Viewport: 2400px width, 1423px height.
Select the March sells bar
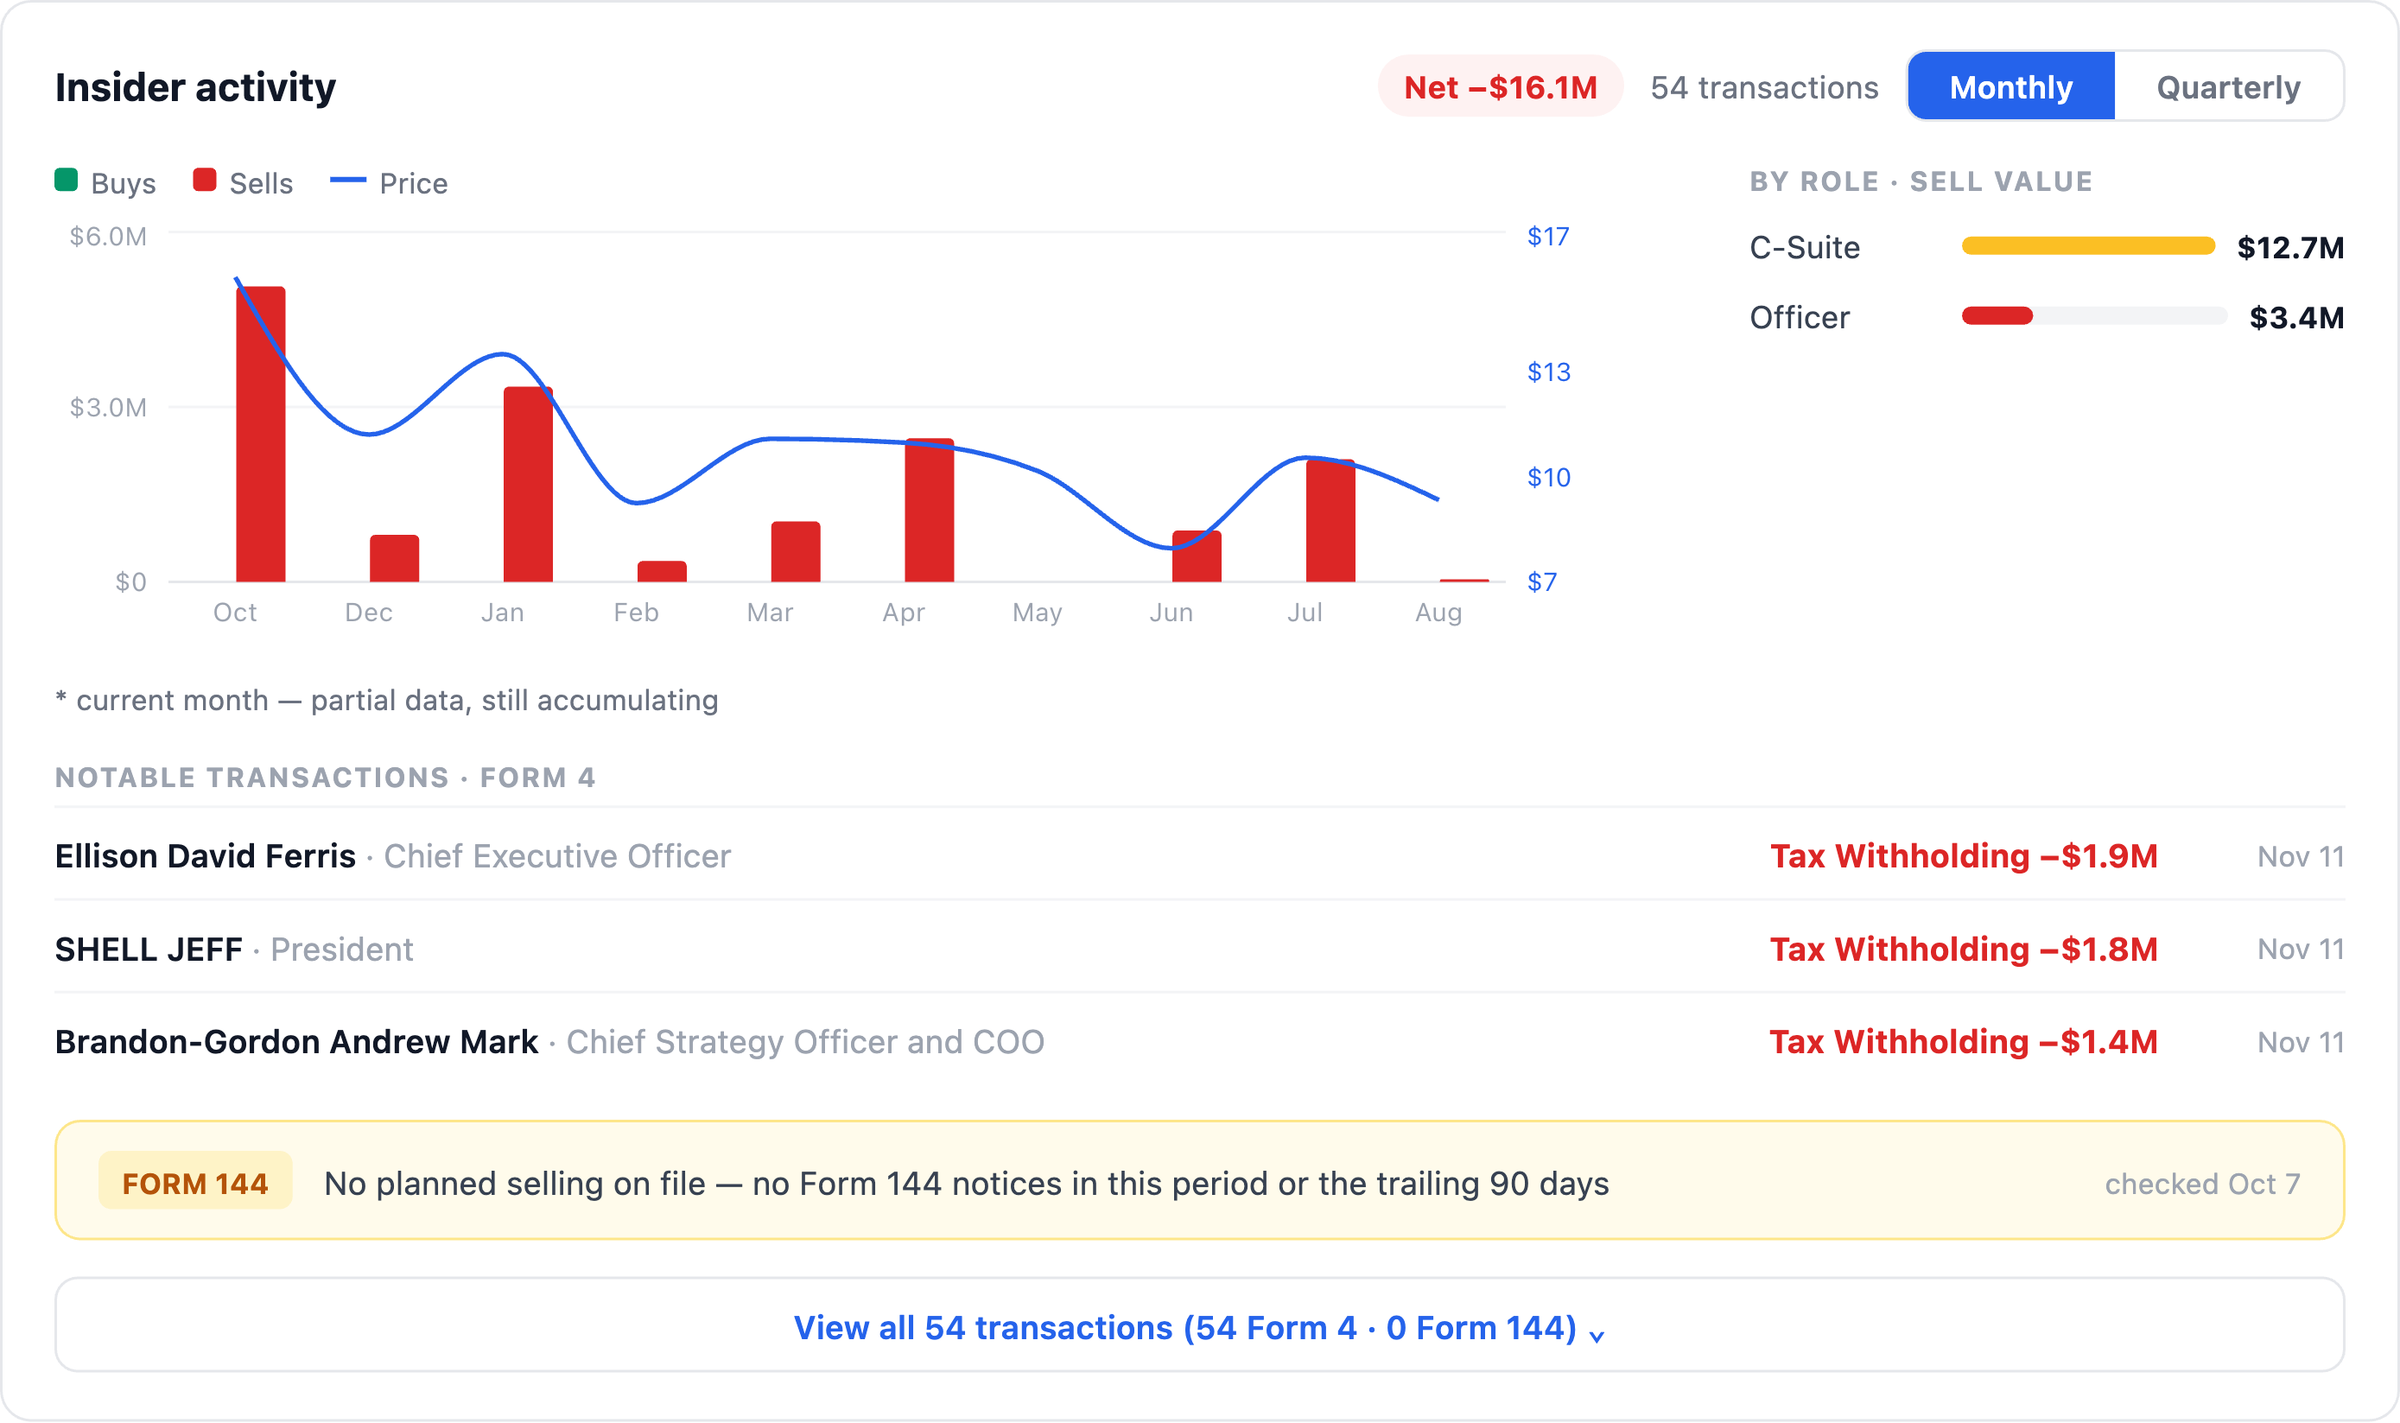pyautogui.click(x=795, y=552)
